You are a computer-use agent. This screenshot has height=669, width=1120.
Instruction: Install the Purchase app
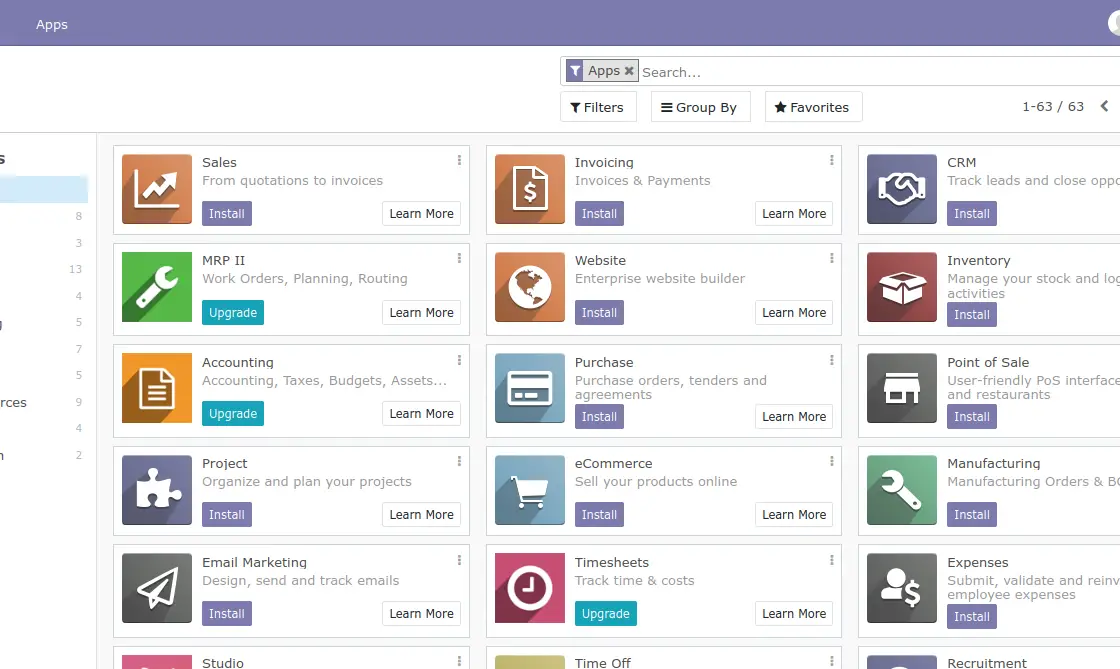pyautogui.click(x=599, y=416)
